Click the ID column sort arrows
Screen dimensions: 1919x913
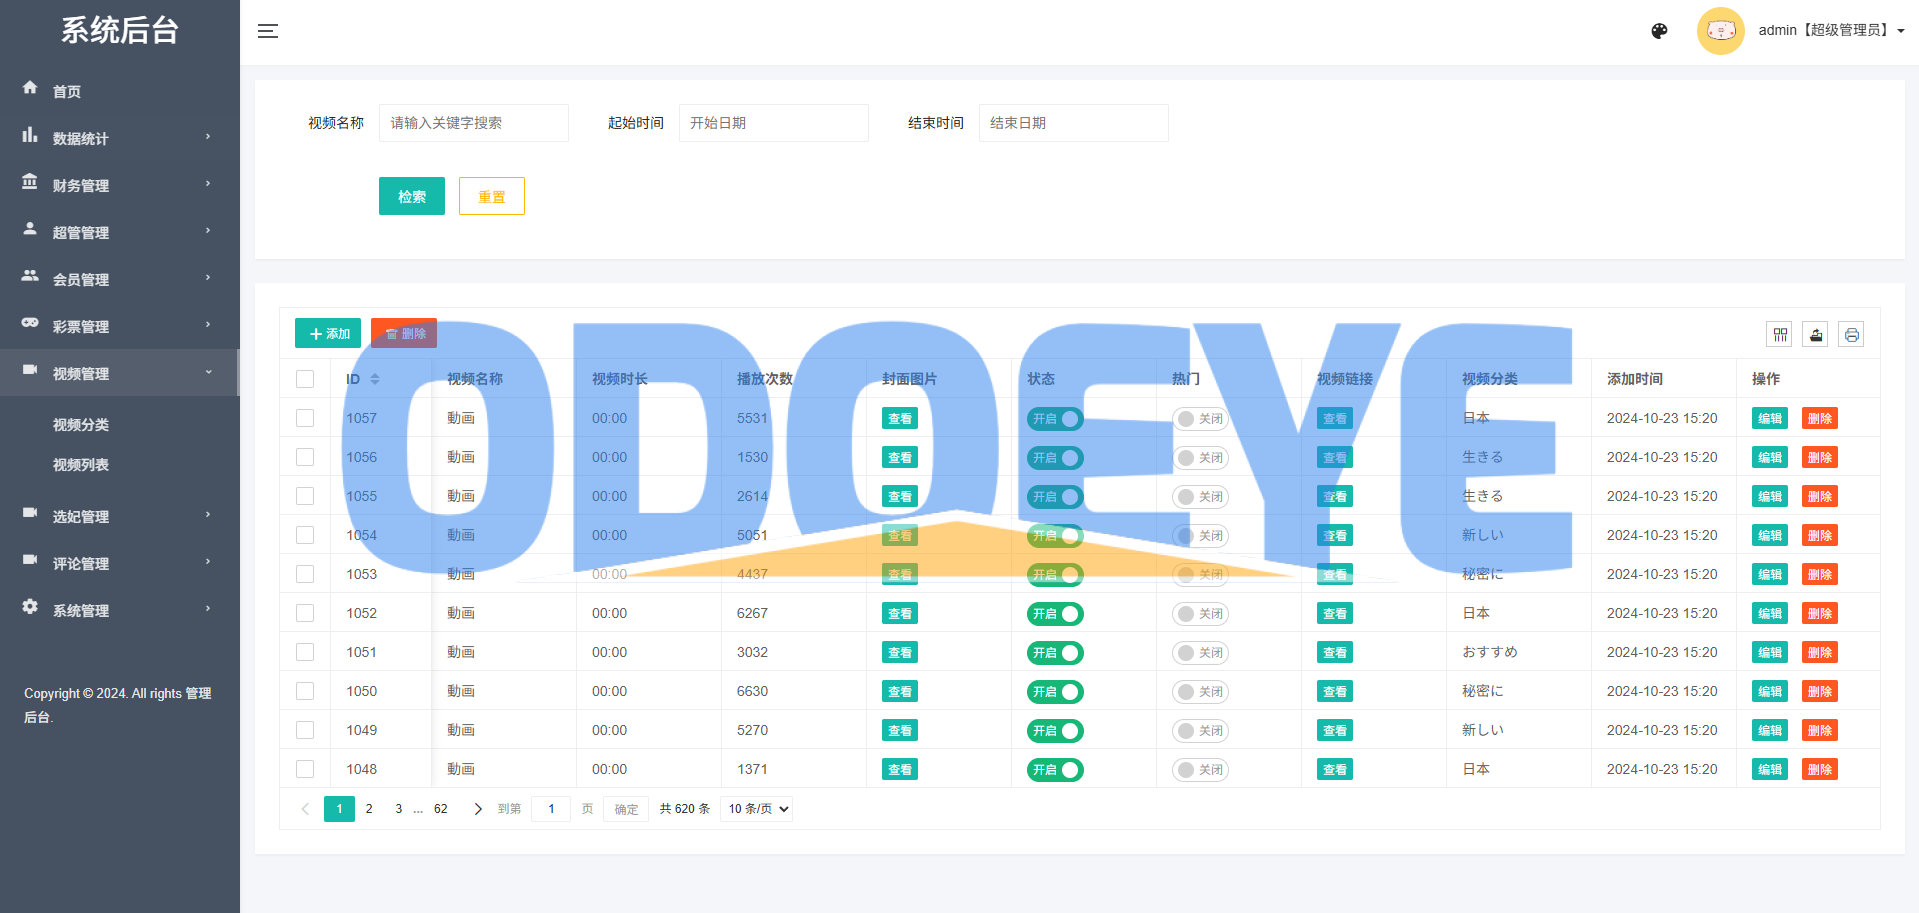[375, 379]
